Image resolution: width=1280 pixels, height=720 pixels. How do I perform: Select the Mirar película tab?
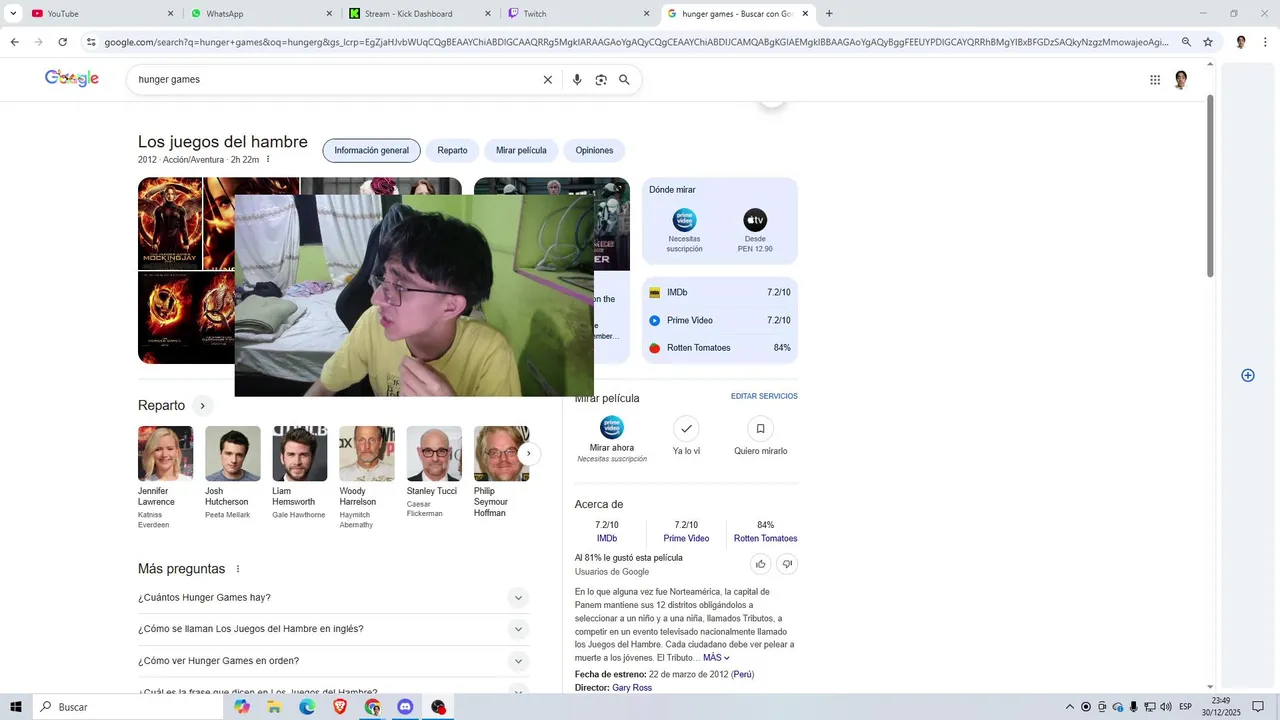tap(521, 151)
